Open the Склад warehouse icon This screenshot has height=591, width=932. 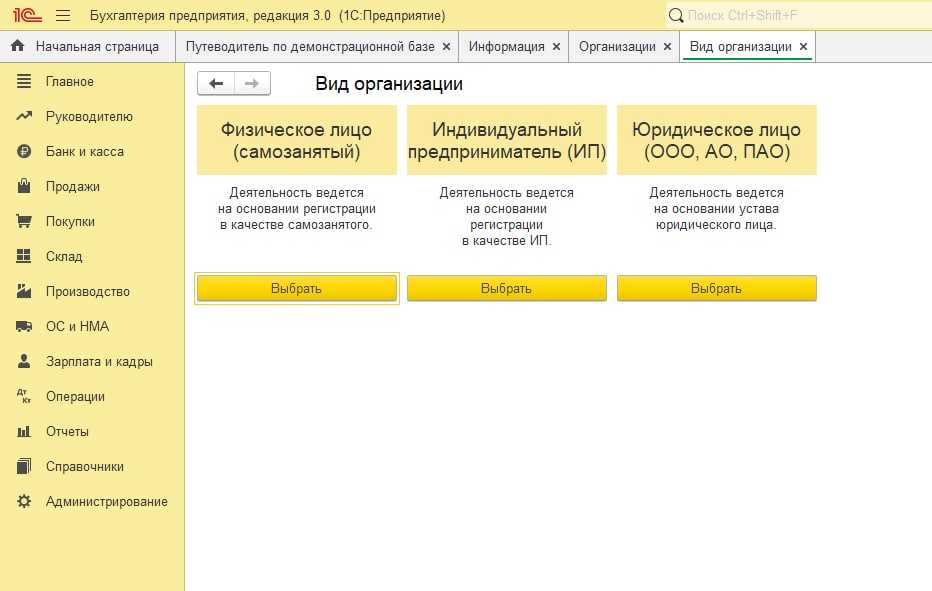point(25,256)
